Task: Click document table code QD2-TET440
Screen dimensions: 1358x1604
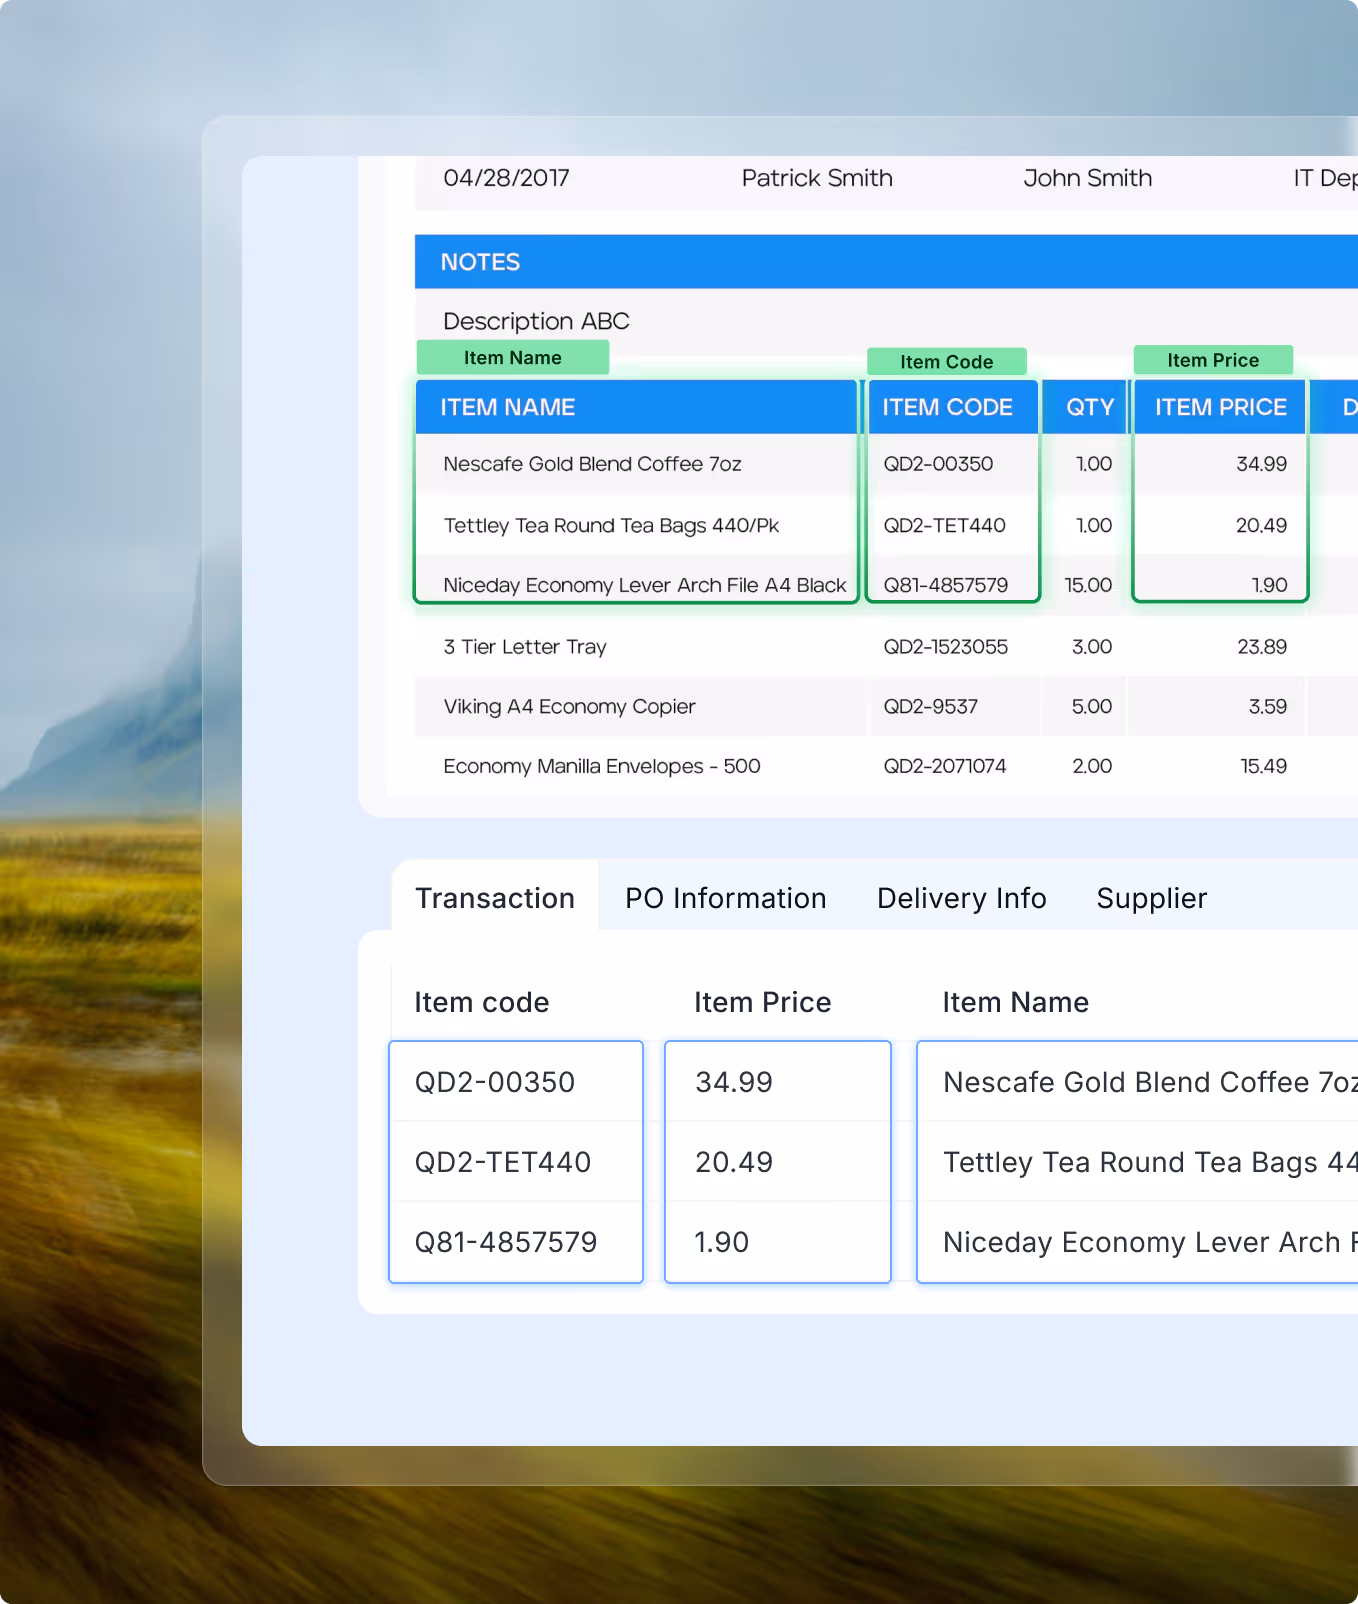Action: 944,525
